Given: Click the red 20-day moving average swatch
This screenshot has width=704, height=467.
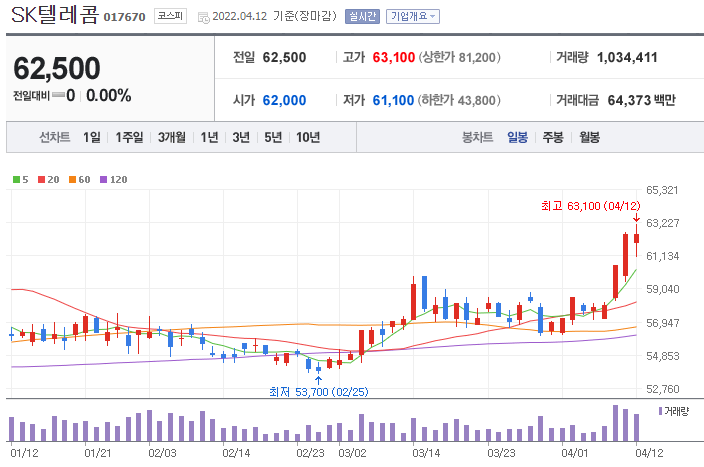Looking at the screenshot, I should 41,180.
